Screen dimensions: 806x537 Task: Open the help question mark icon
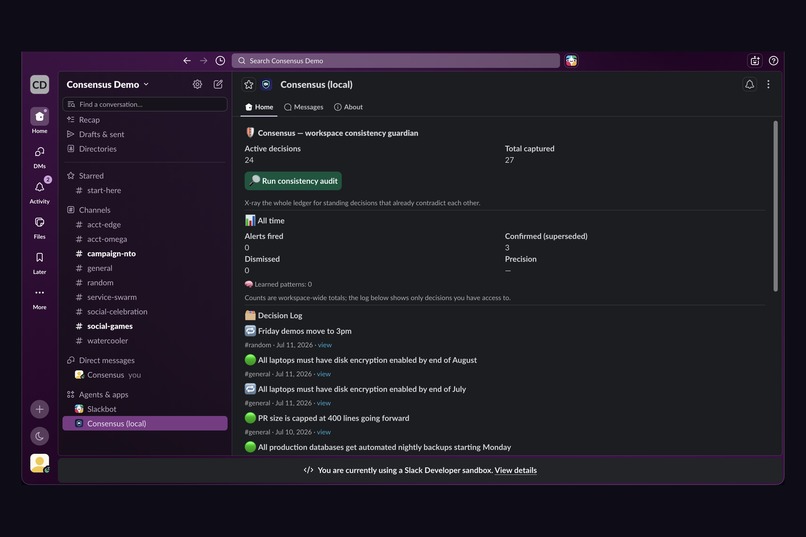[773, 61]
